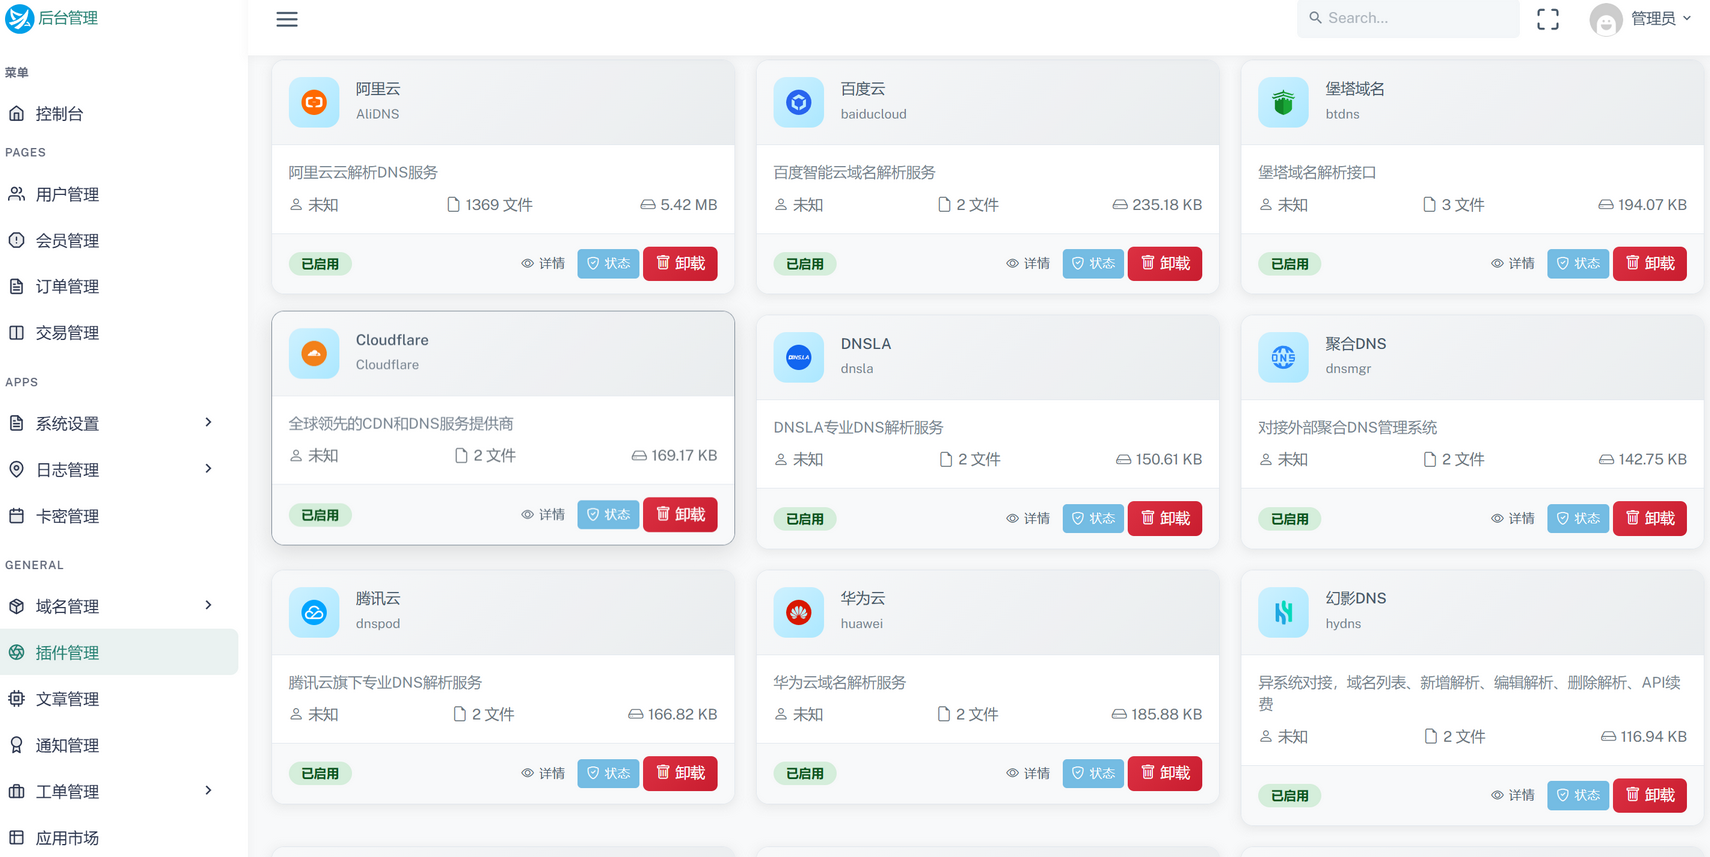
Task: Expand the 系统设置 submenu chevron
Action: 208,422
